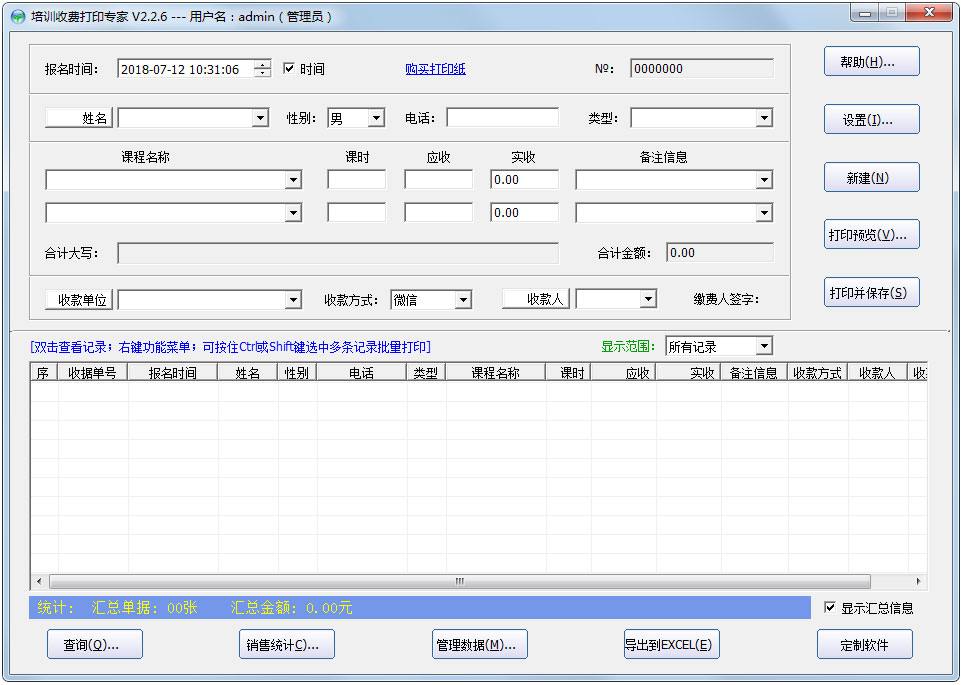Click the first 应收 input field
The width and height of the screenshot is (963, 685).
tap(439, 180)
